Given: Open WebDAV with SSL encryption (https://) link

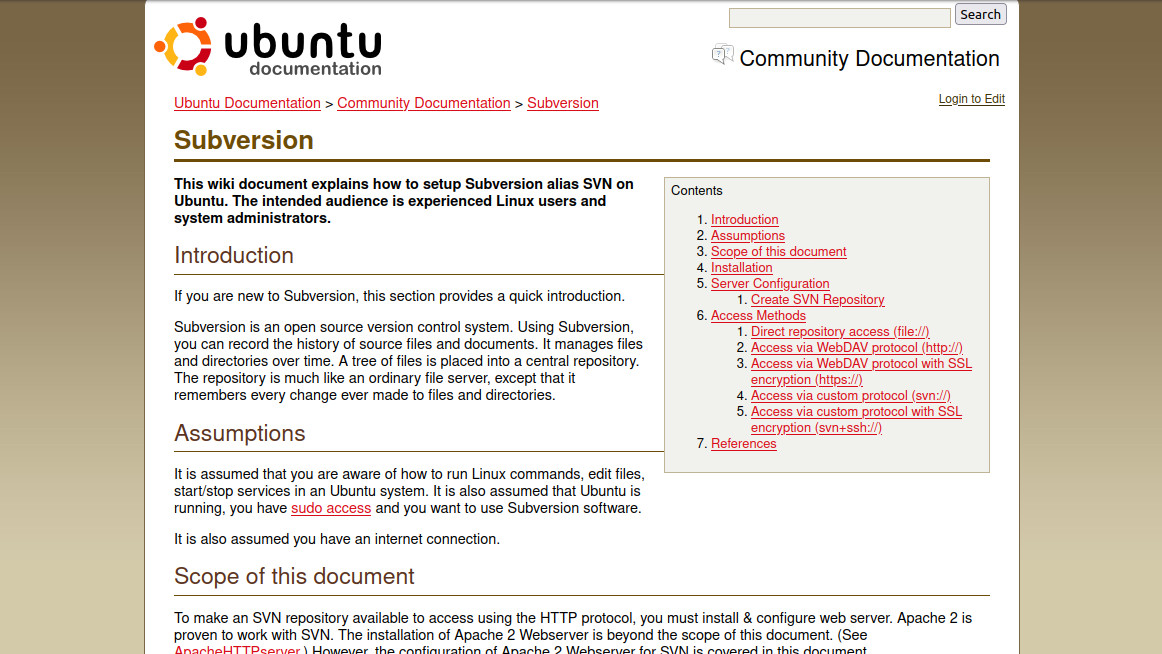Looking at the screenshot, I should tap(861, 372).
